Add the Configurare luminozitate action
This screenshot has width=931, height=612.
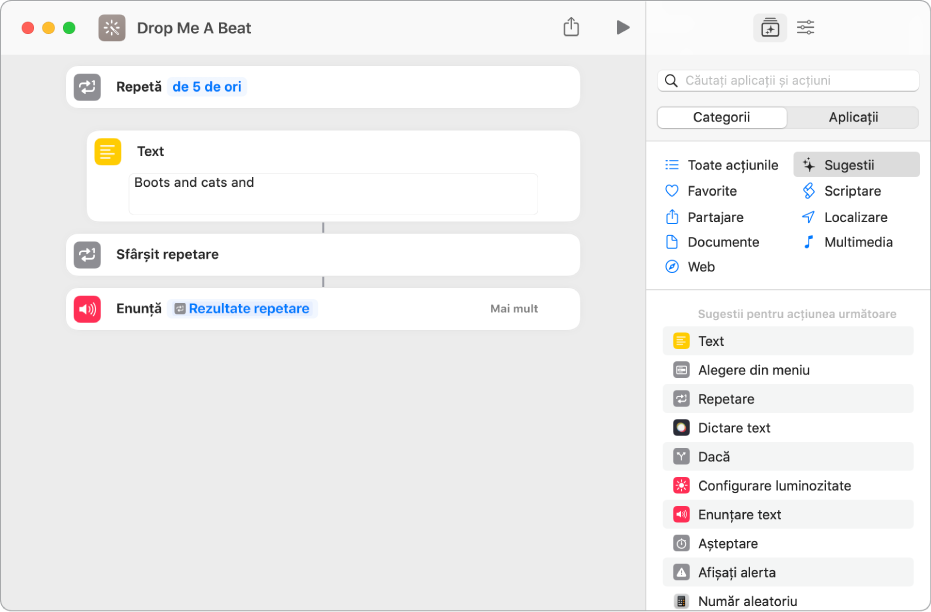[x=788, y=486]
